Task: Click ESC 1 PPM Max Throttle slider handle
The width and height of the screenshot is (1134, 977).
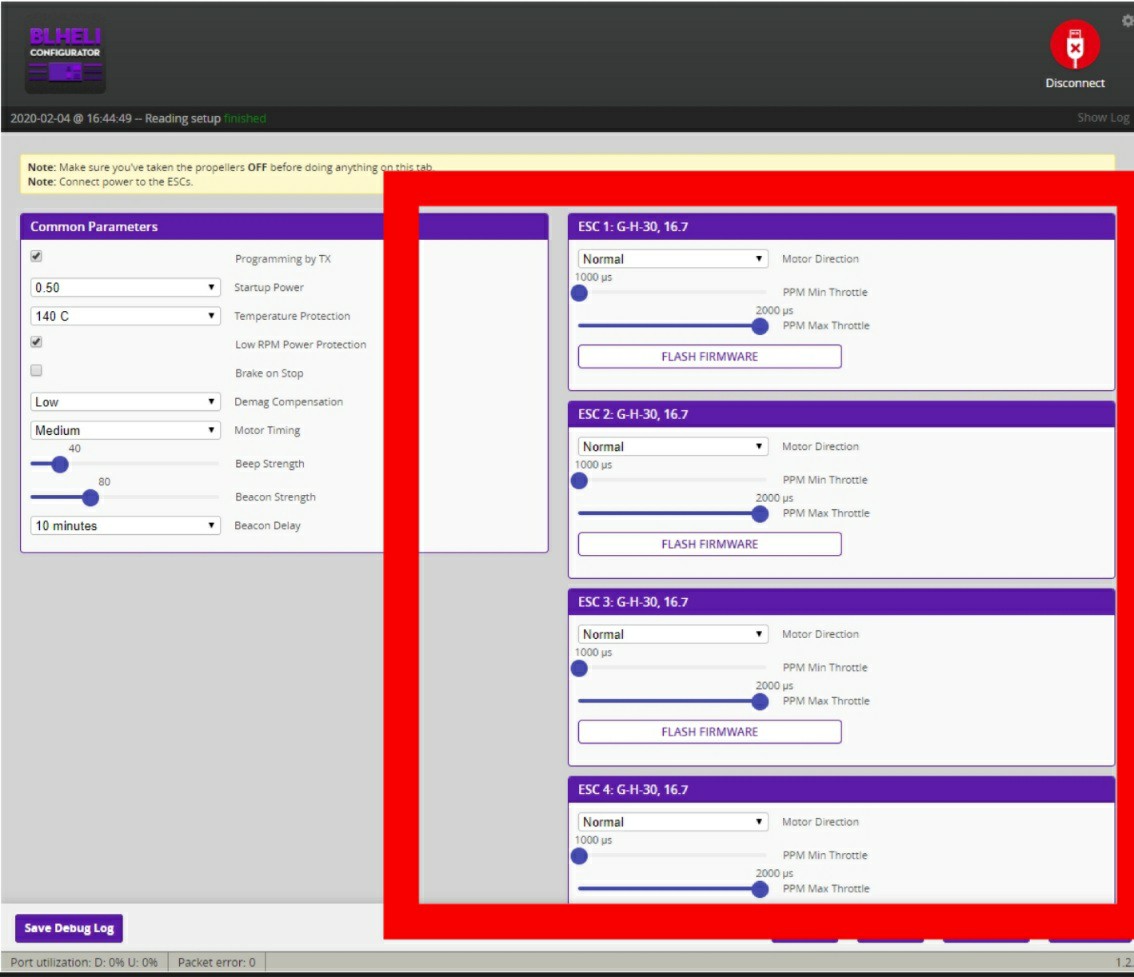Action: click(760, 326)
